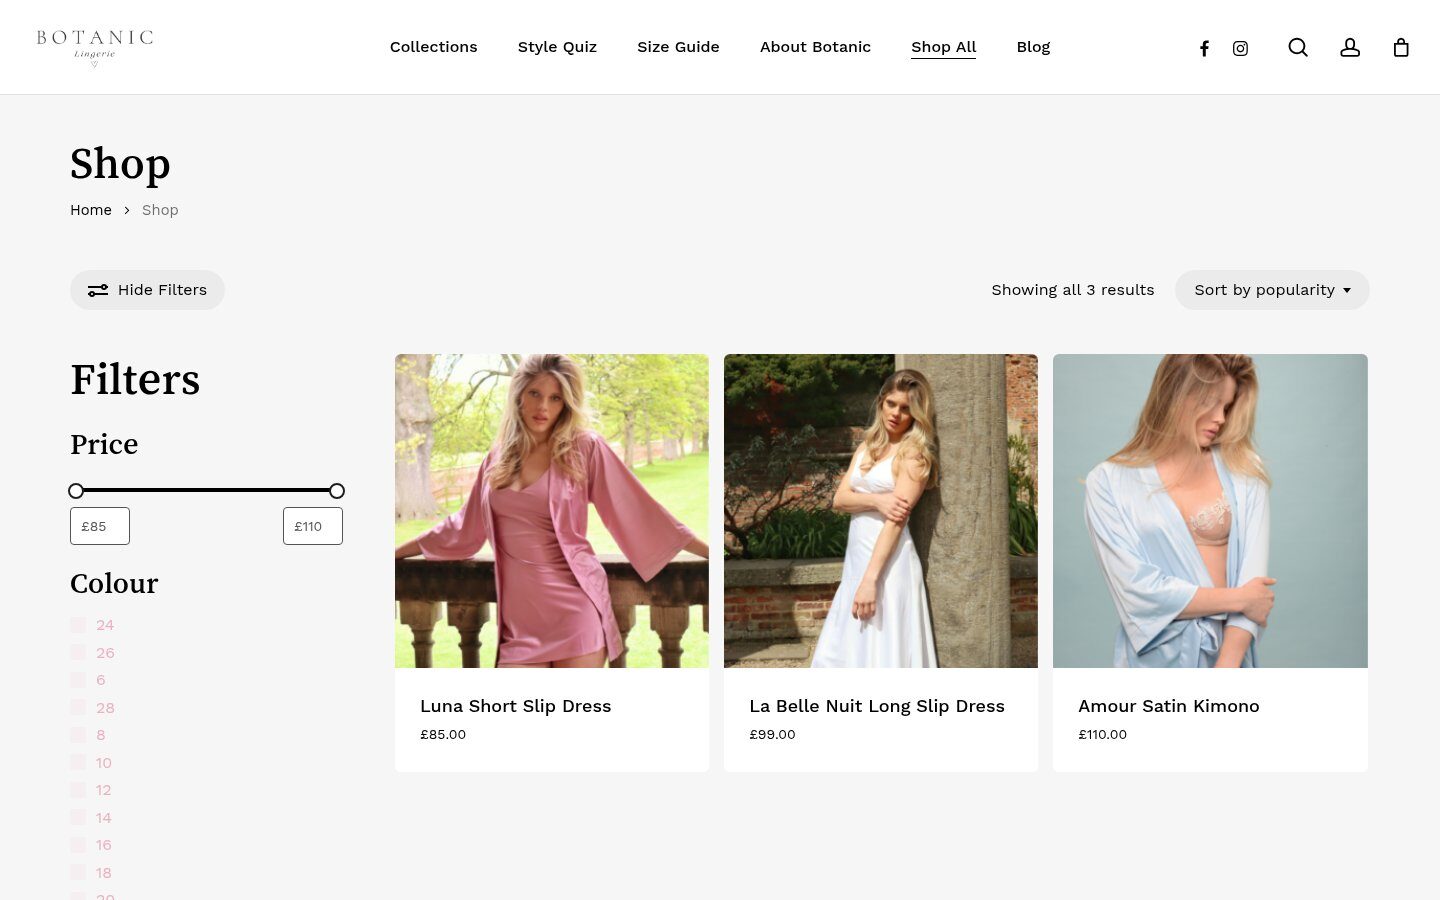Tick the colour filter checkbox labeled 10
Image resolution: width=1440 pixels, height=900 pixels.
78,762
